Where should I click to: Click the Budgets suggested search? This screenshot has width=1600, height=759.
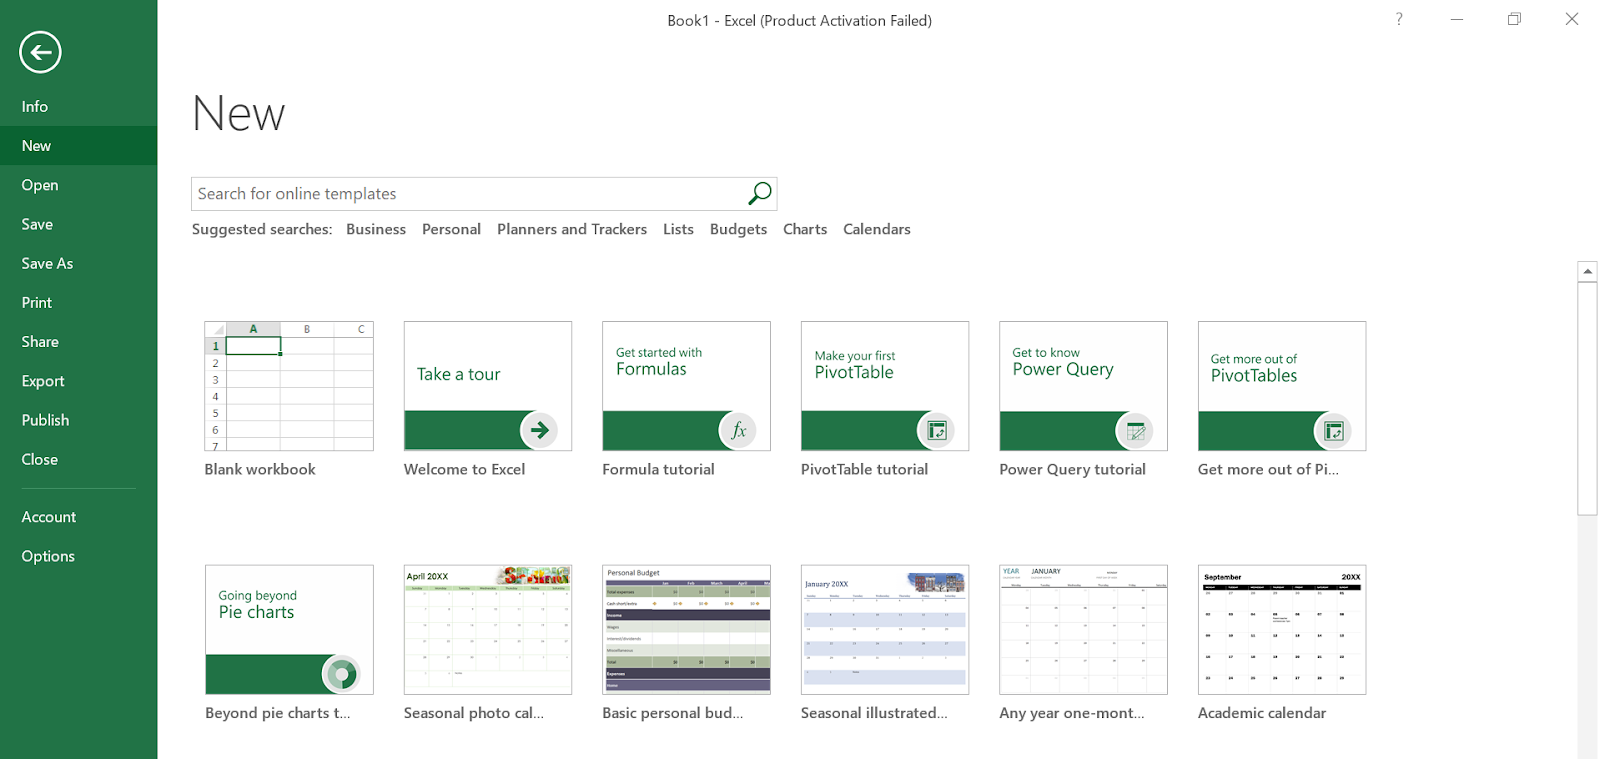[738, 229]
